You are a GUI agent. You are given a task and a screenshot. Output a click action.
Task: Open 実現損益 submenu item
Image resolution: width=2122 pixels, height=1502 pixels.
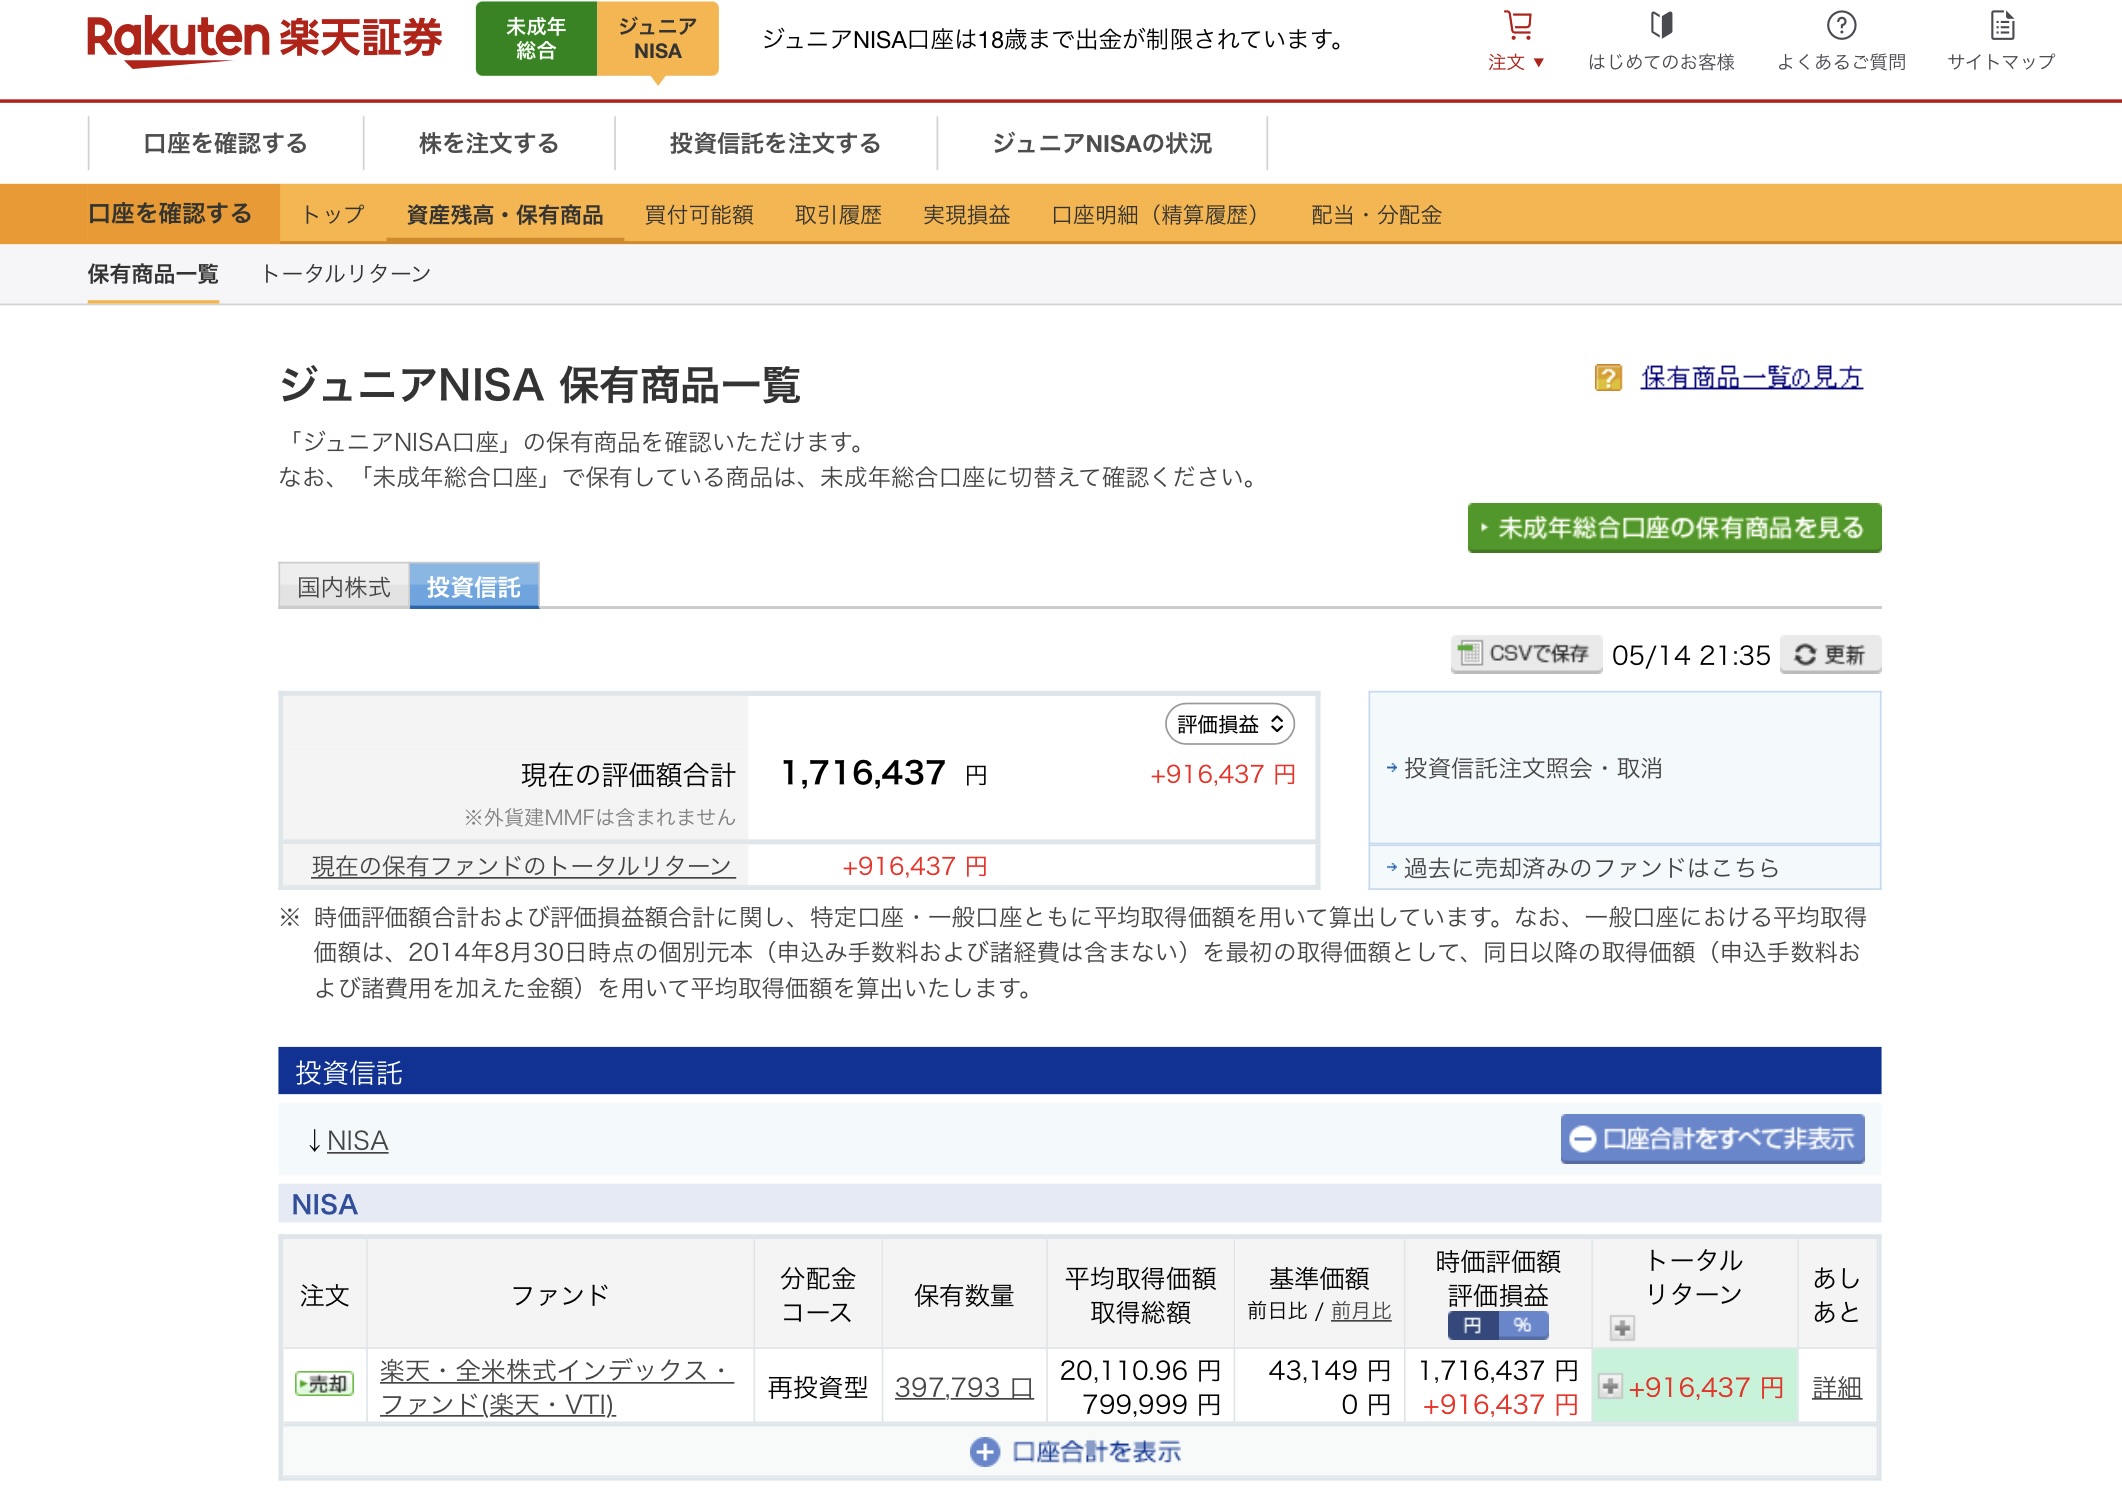click(966, 214)
